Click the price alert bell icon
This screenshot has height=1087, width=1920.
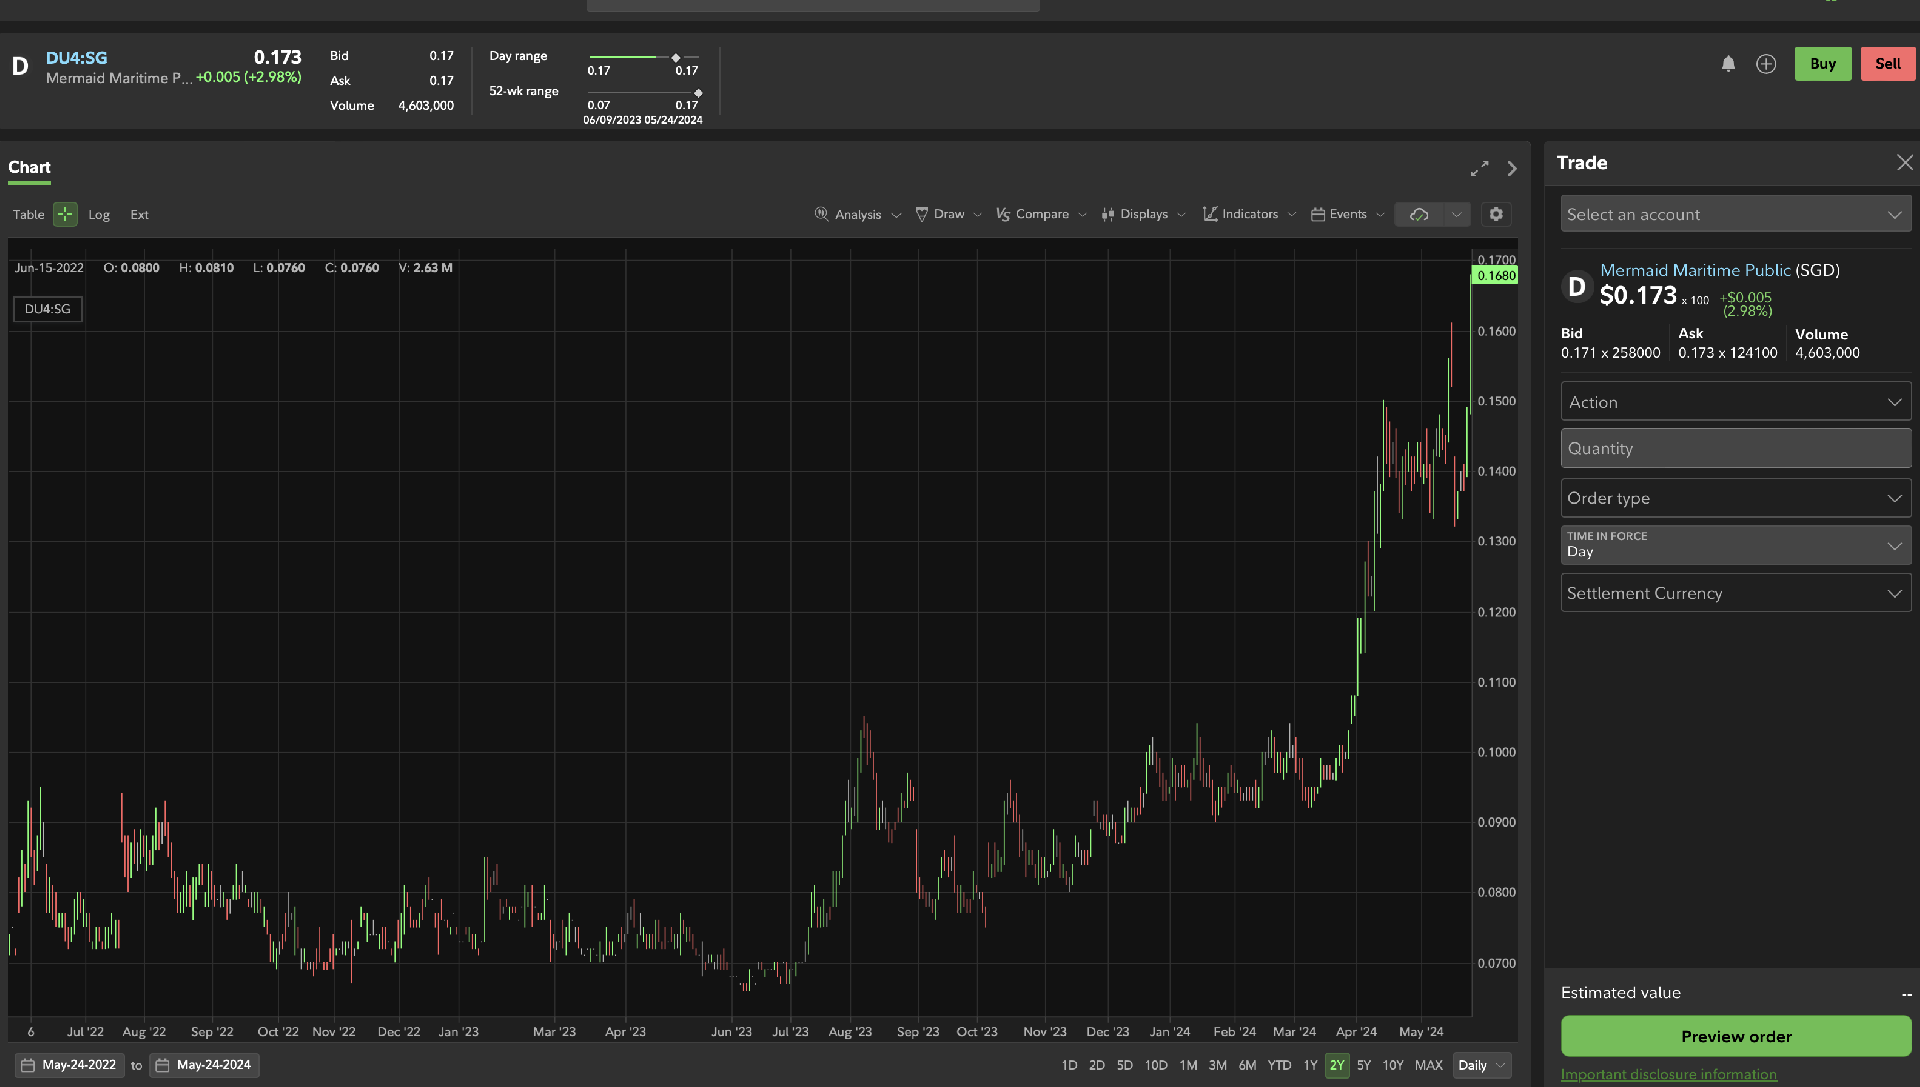pyautogui.click(x=1728, y=64)
